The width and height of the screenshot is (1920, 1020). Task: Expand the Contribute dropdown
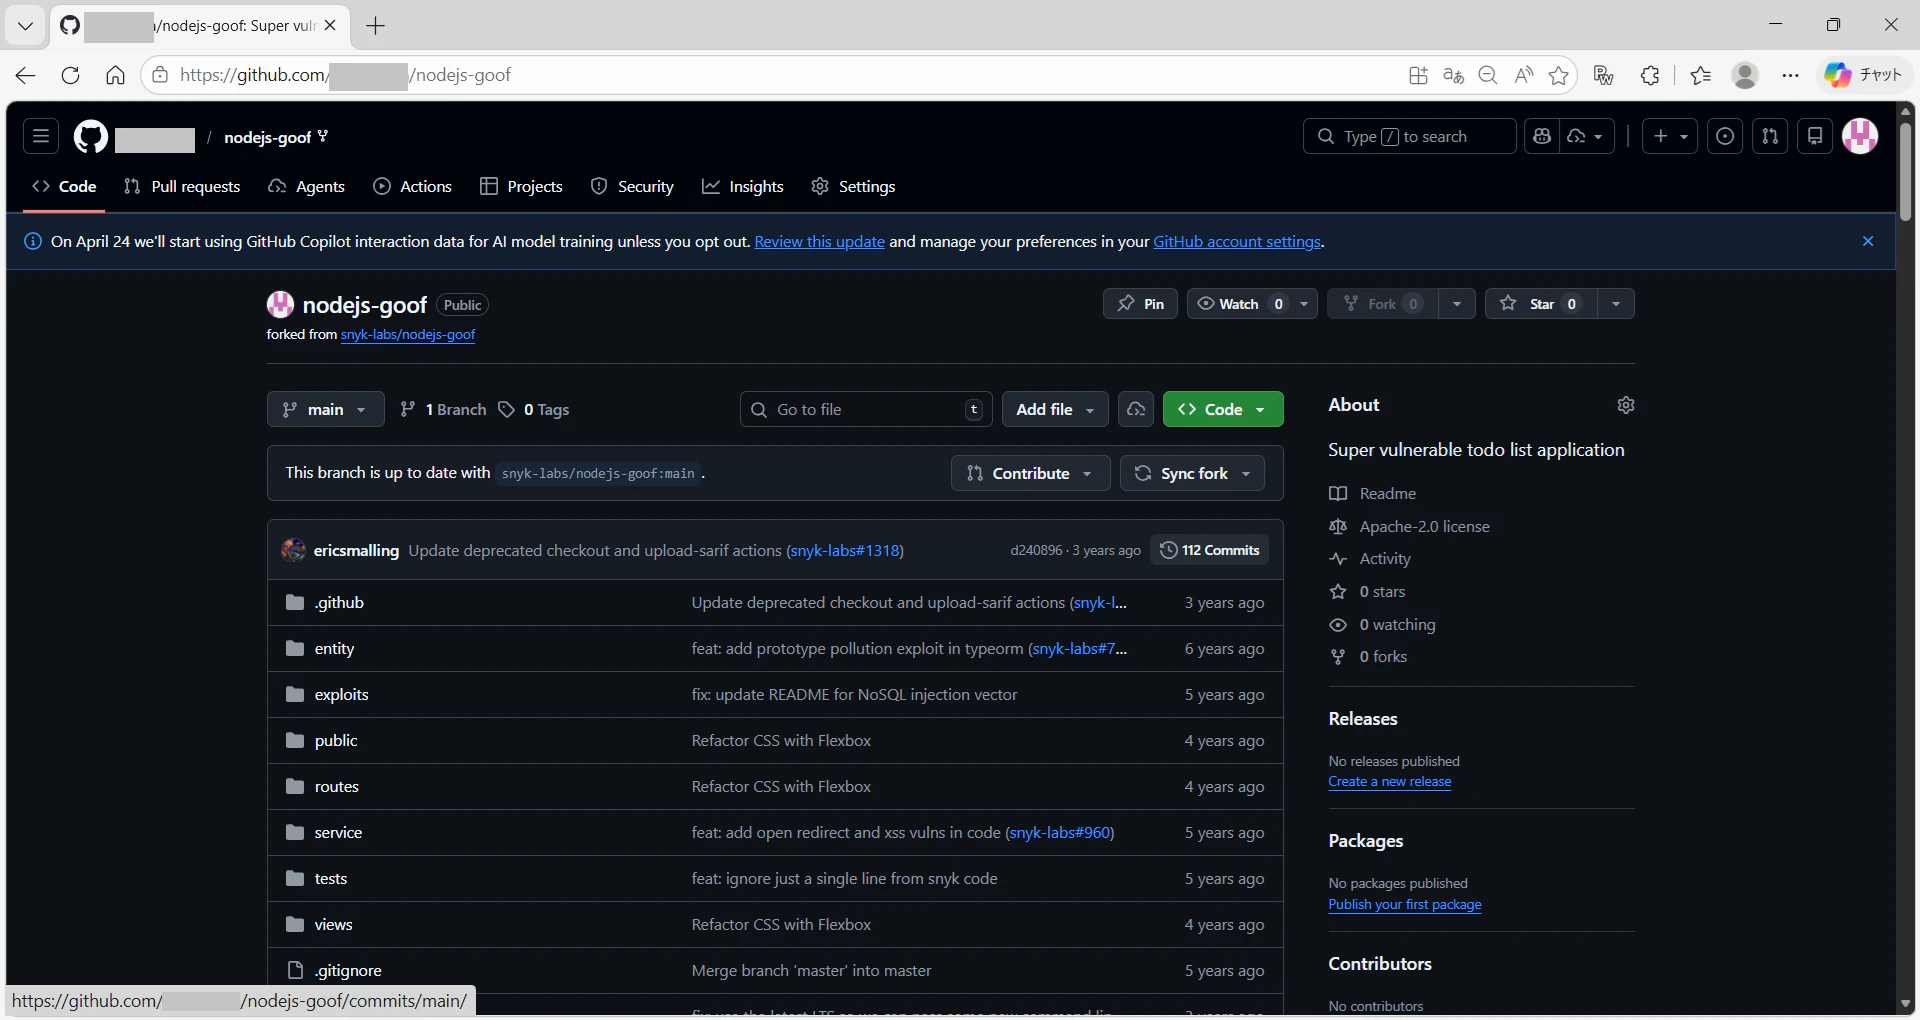[x=1030, y=473]
